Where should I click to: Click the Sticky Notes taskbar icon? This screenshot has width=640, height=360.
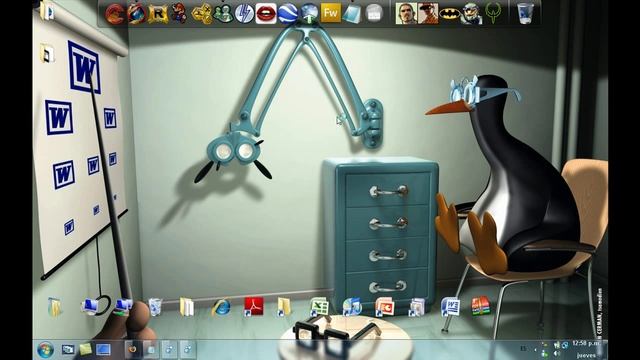[85, 349]
